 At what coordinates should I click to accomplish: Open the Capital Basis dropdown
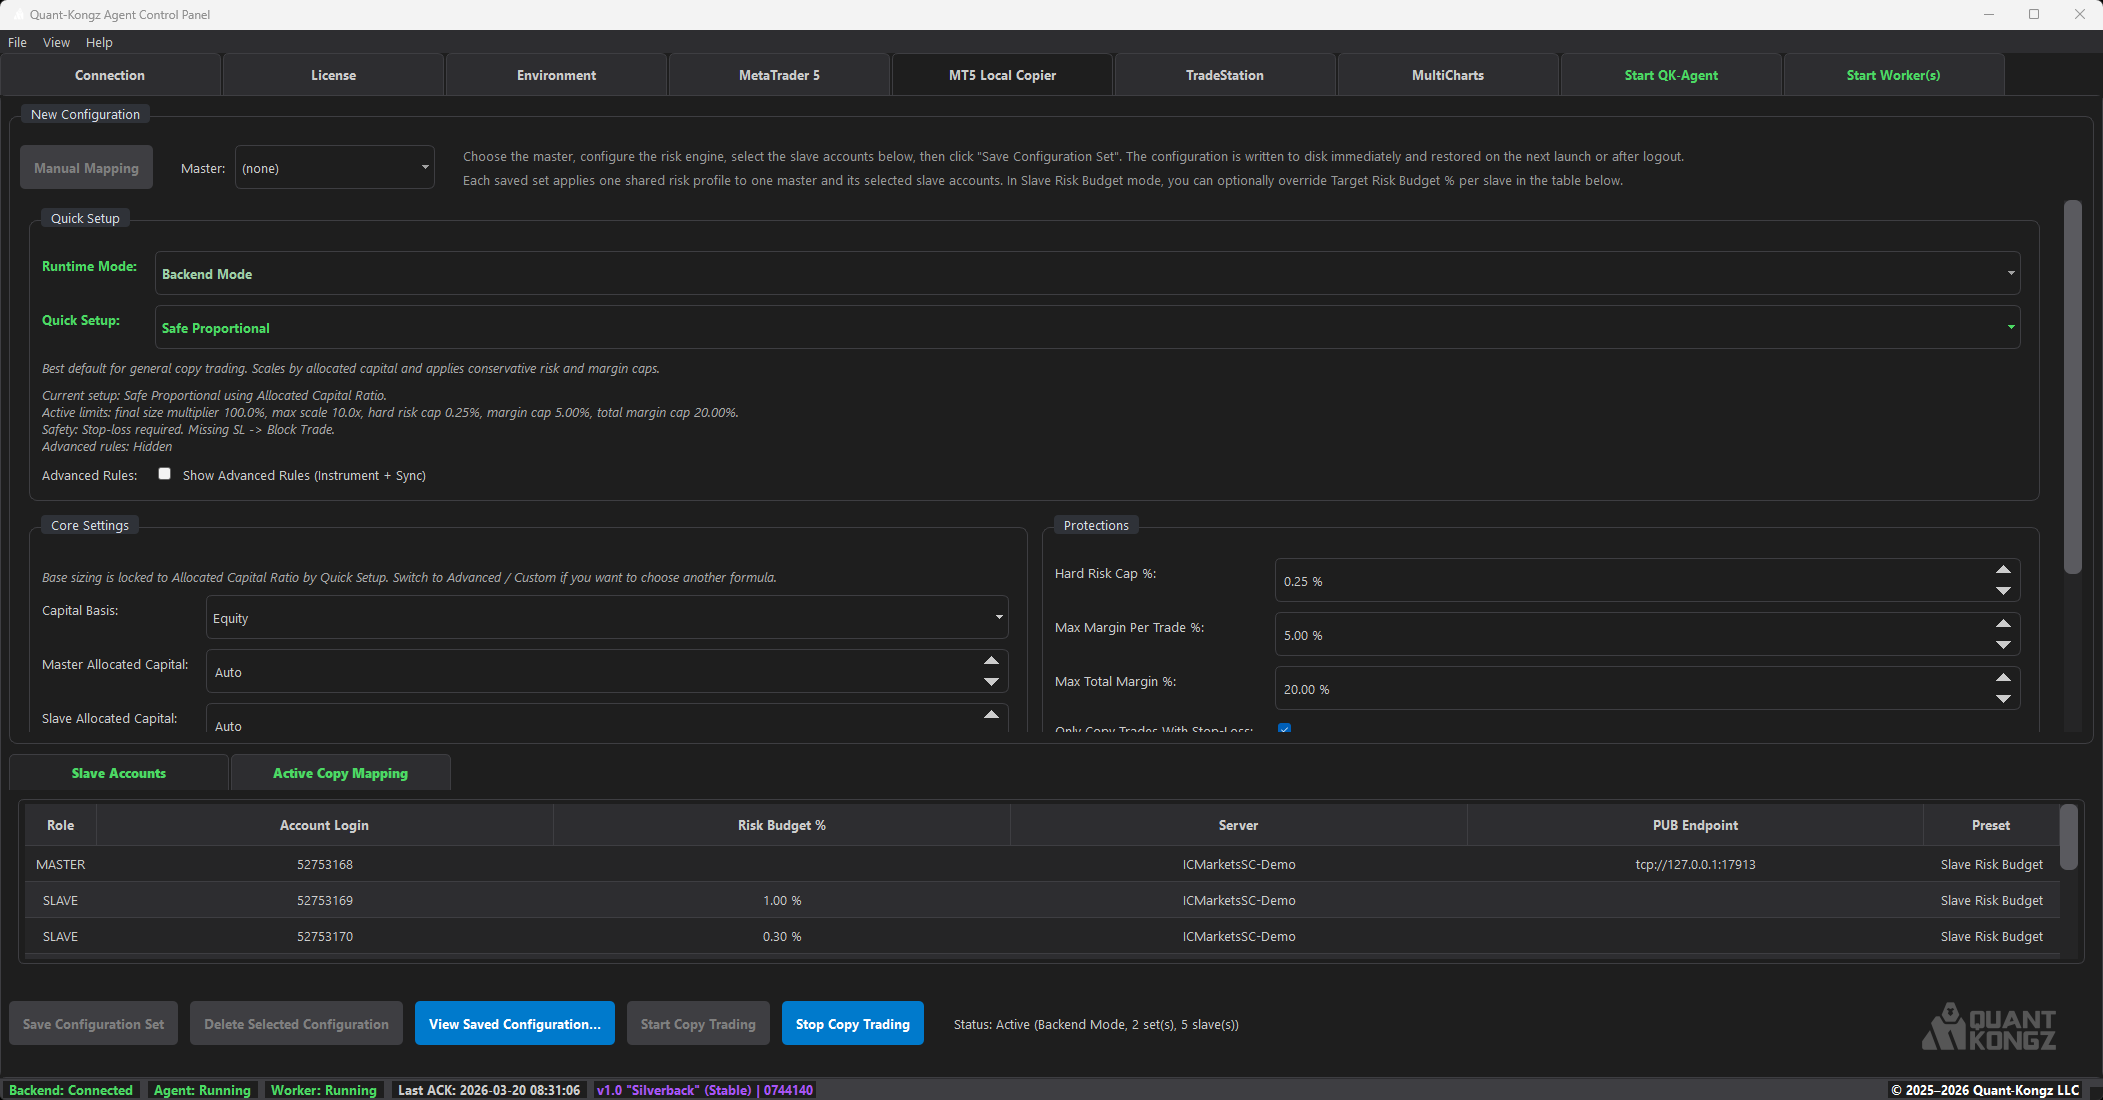606,617
